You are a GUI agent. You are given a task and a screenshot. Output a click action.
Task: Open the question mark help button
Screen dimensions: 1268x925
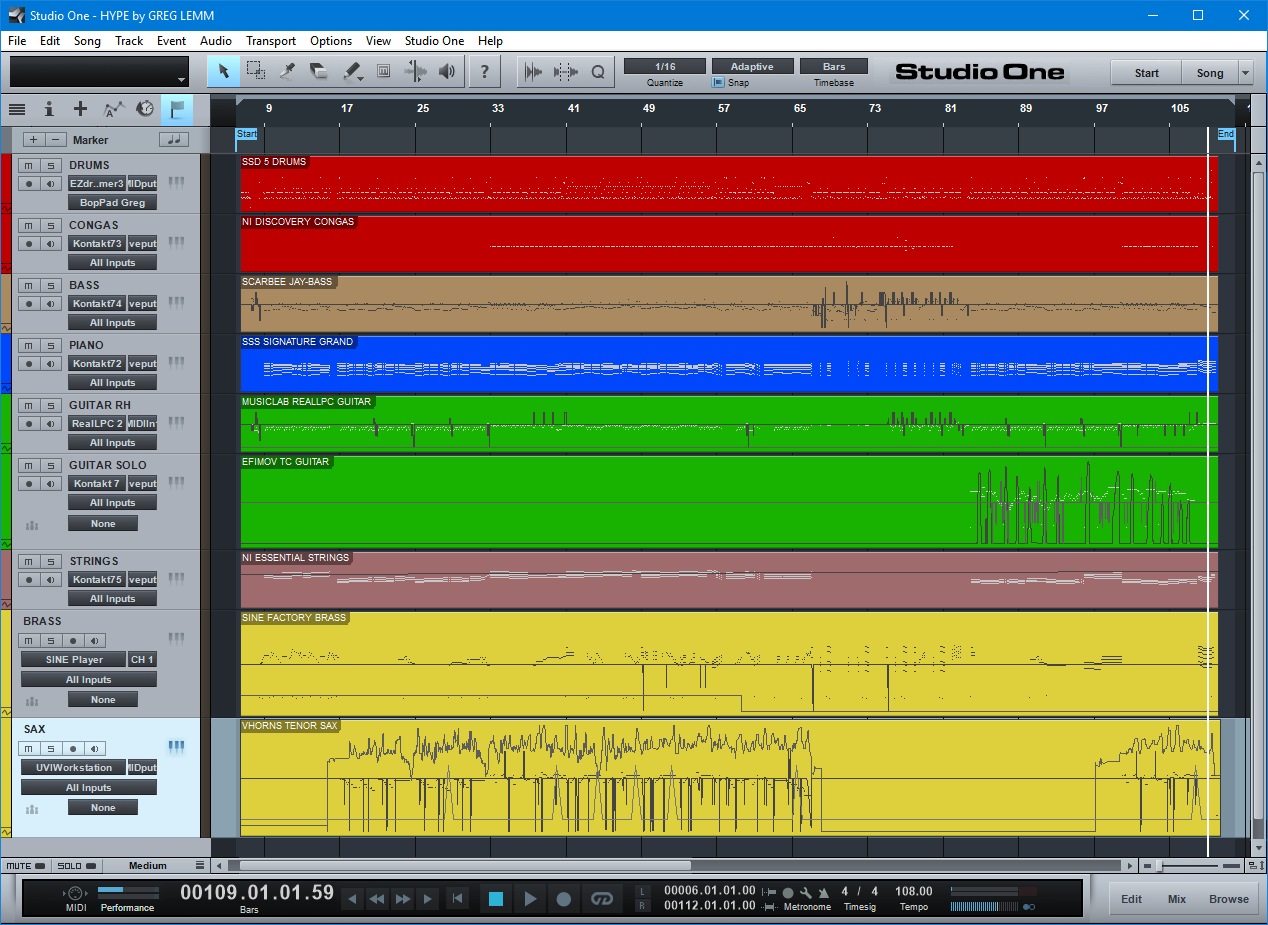(x=485, y=72)
